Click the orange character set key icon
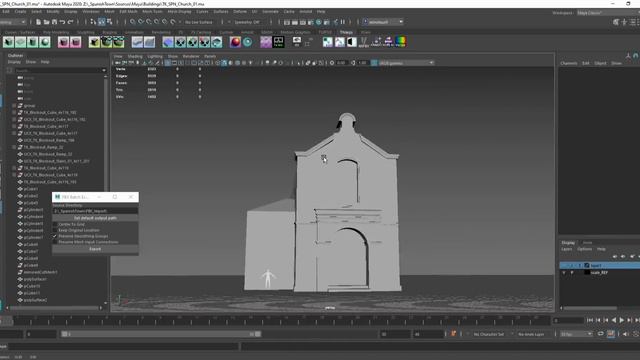The image size is (640, 360). [453, 334]
